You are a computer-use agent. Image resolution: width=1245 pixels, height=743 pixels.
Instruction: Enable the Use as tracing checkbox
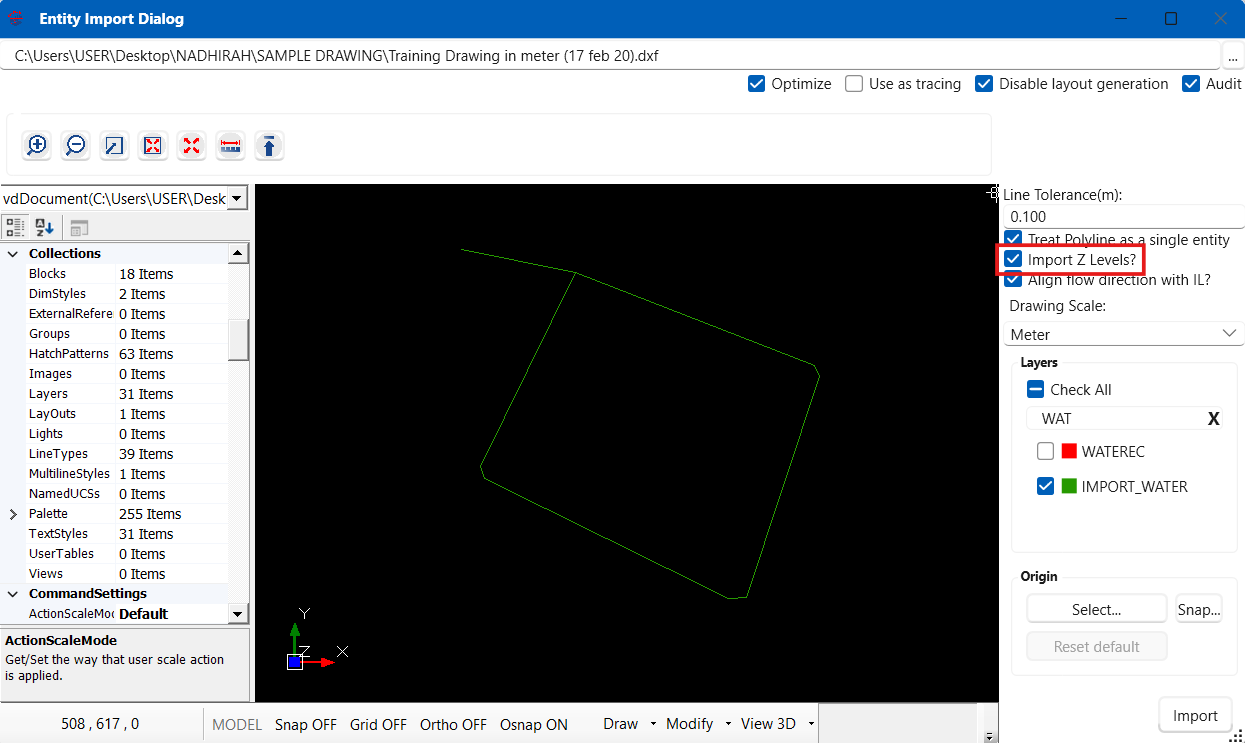pyautogui.click(x=854, y=84)
